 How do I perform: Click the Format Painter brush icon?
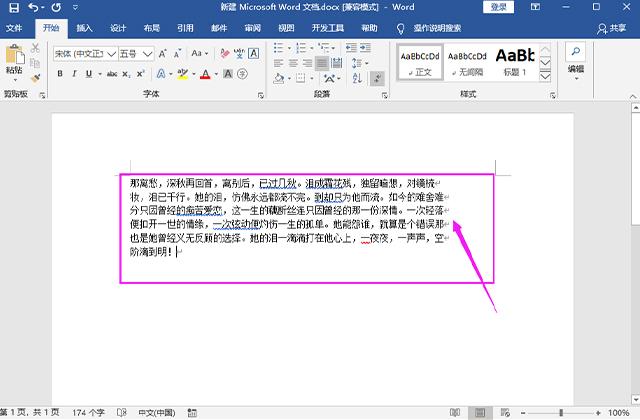pos(35,78)
